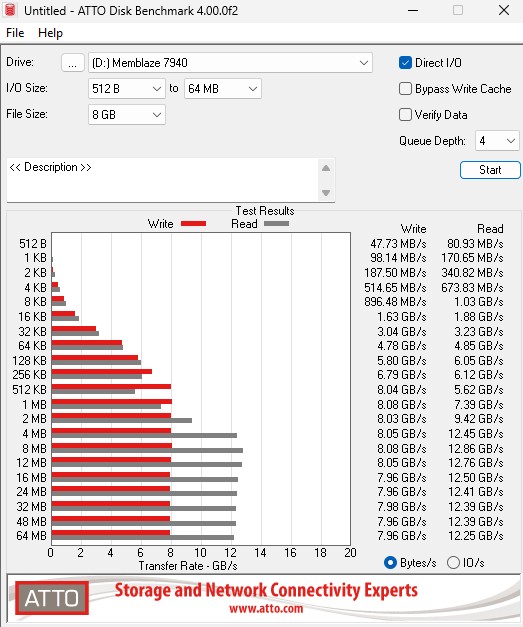Click the 9.42 GB/s read value
This screenshot has height=627, width=523.
[x=479, y=419]
